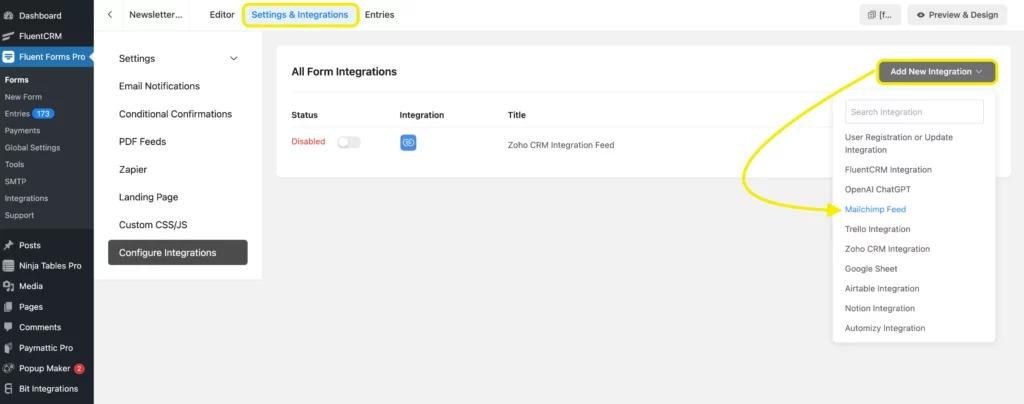Click the Bit Integrations icon
This screenshot has height=404, width=1024.
tap(8, 388)
